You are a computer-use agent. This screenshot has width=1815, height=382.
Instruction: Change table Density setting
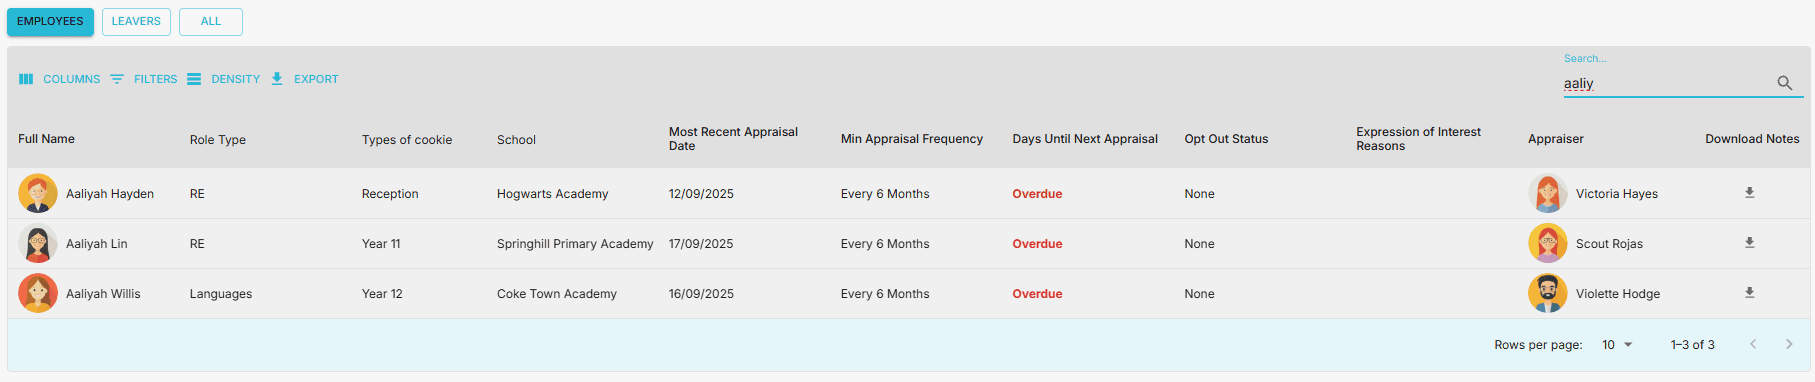(223, 79)
